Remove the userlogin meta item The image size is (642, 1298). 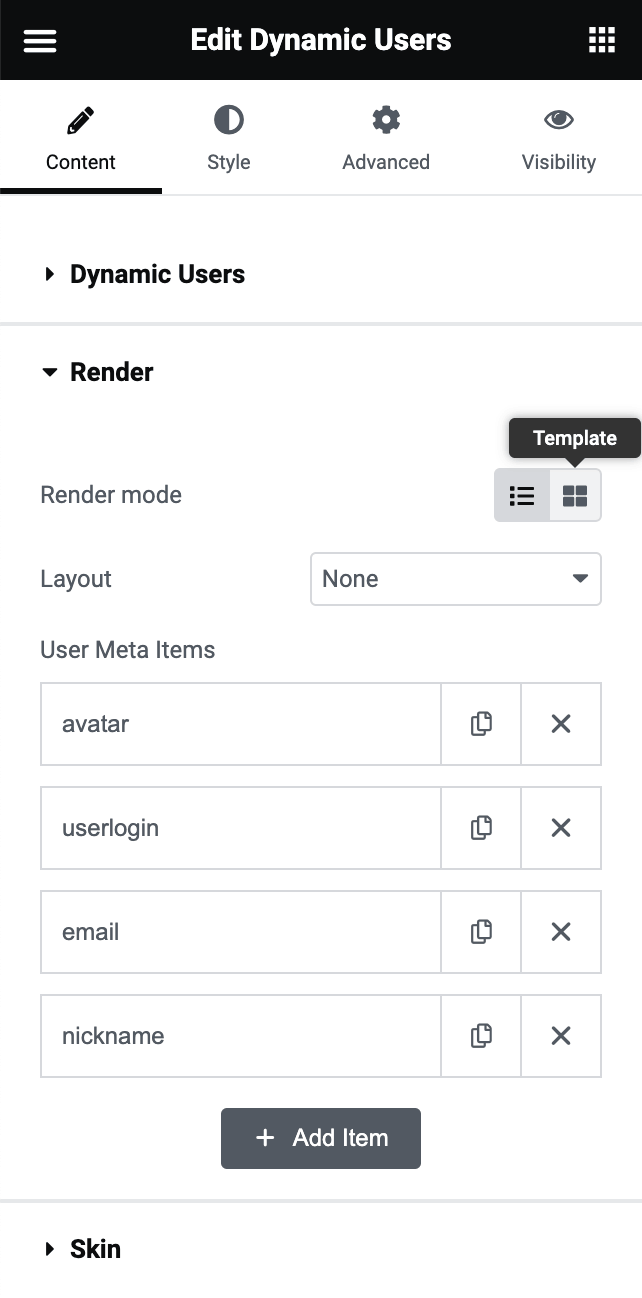pos(560,827)
